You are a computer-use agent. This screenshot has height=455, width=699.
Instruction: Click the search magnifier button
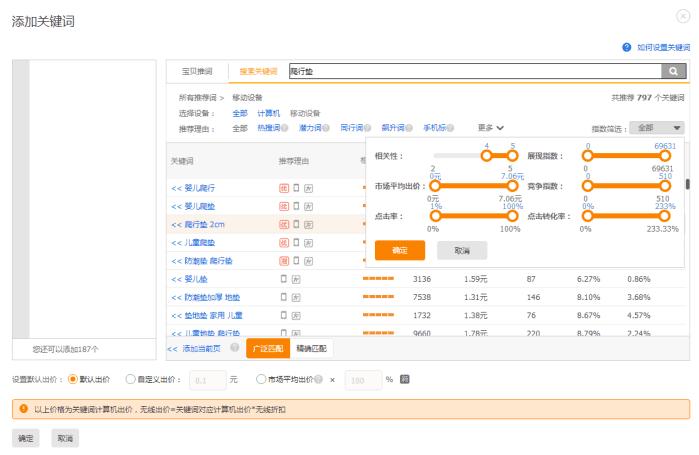[x=674, y=71]
